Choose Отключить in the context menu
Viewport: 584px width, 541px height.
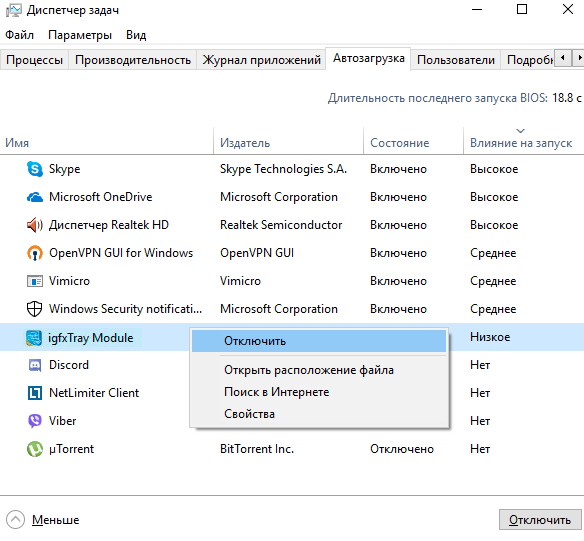[x=319, y=341]
